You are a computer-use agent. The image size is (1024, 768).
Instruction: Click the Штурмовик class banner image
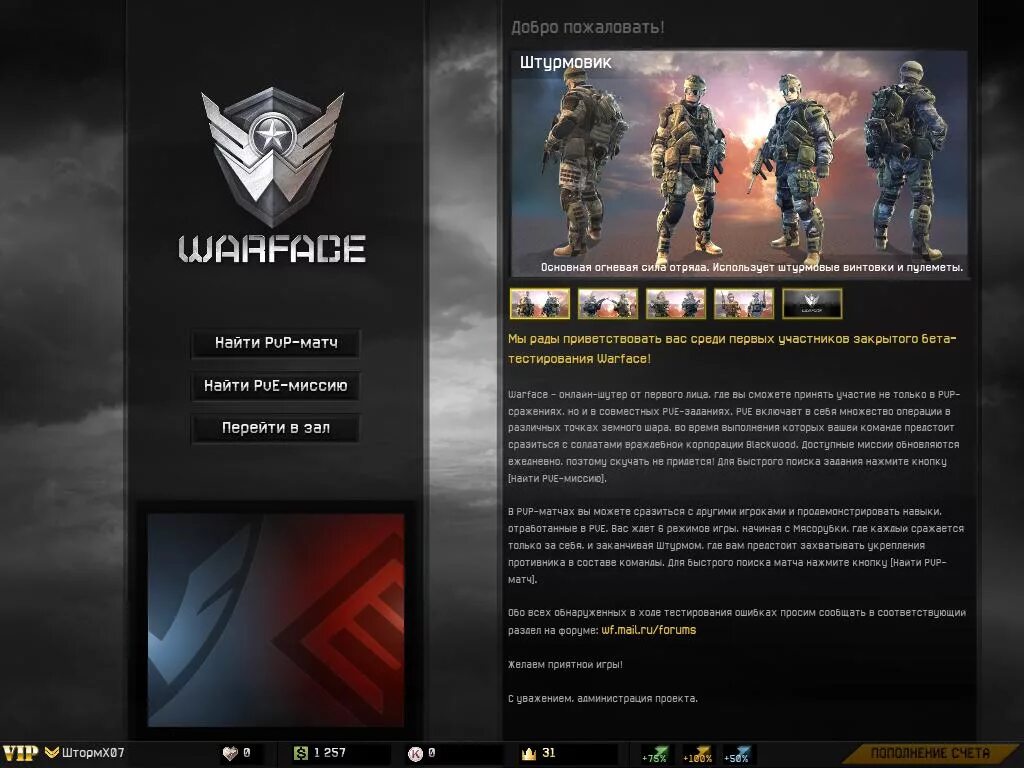[x=739, y=165]
